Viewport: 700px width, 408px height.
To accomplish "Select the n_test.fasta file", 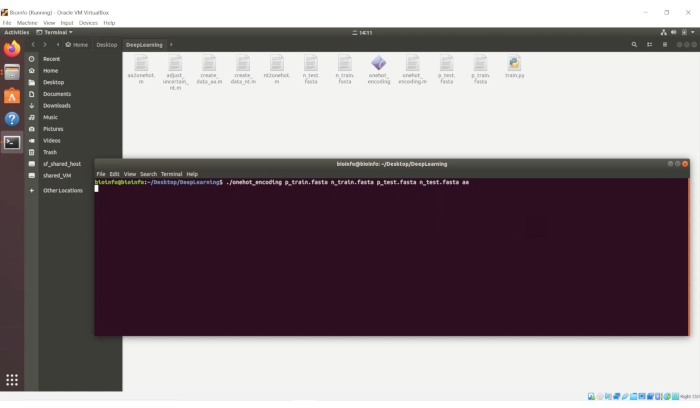I will [x=311, y=70].
